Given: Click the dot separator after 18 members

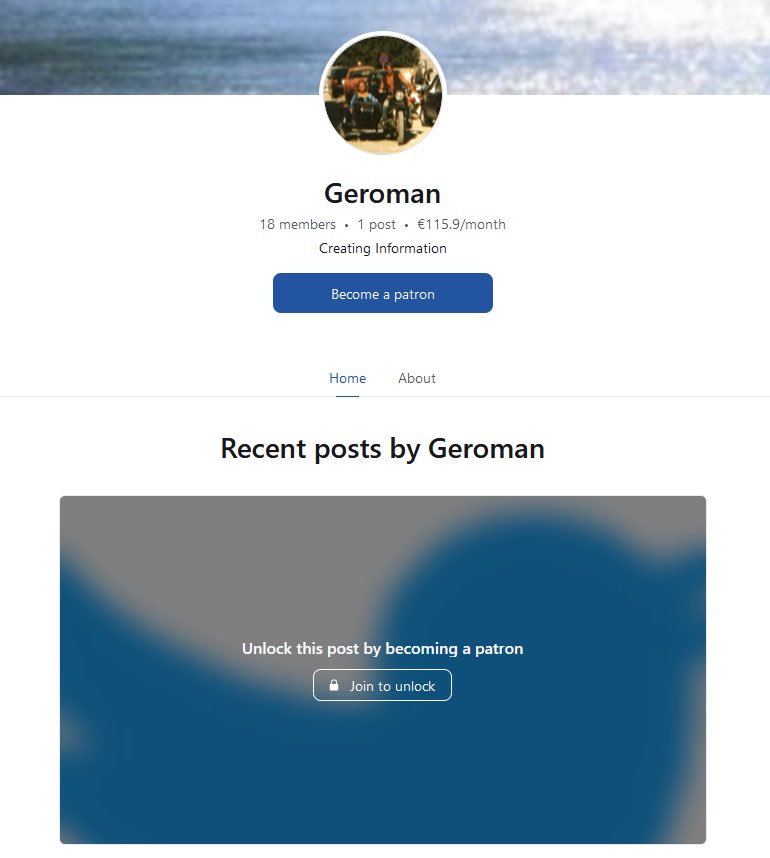Looking at the screenshot, I should (346, 225).
